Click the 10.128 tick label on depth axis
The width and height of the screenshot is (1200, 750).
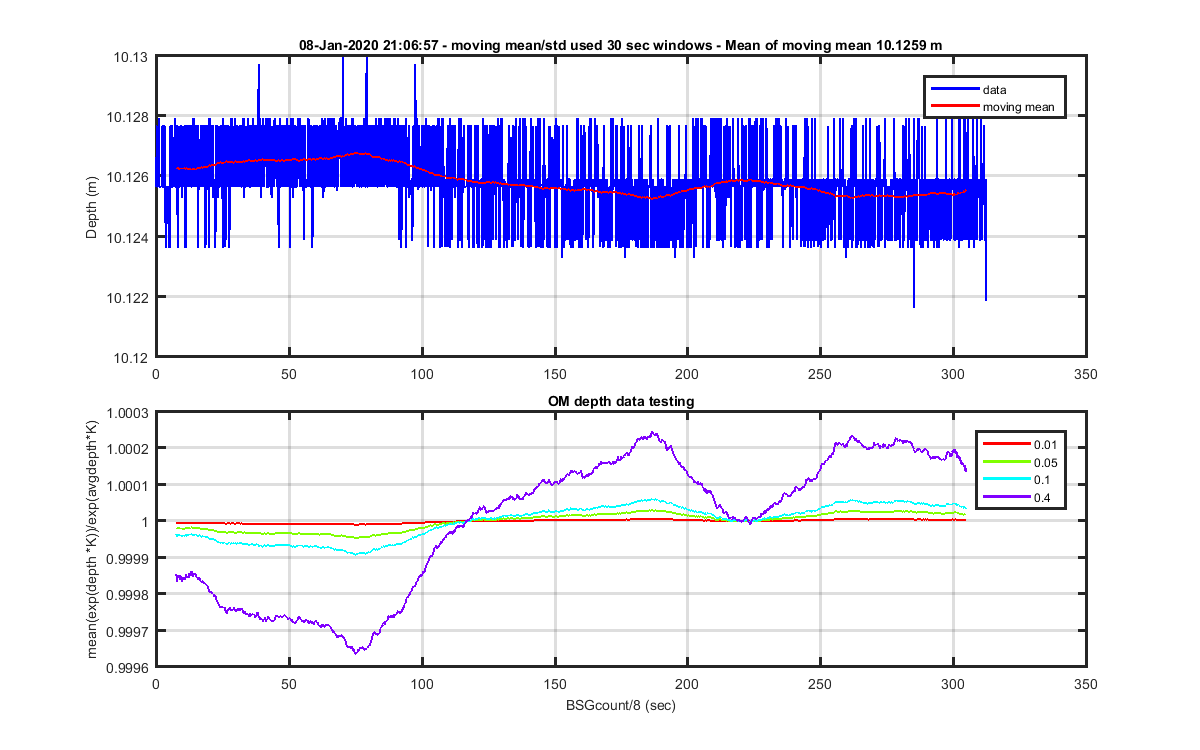(x=128, y=117)
